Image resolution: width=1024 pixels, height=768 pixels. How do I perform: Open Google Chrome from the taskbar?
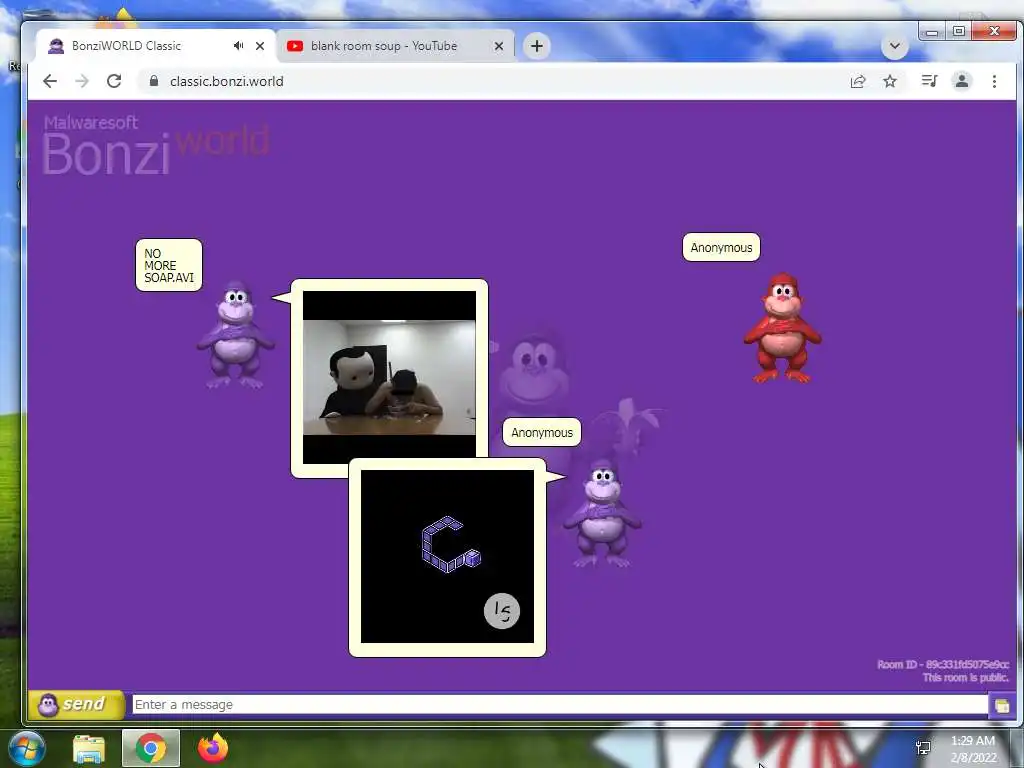(x=151, y=748)
